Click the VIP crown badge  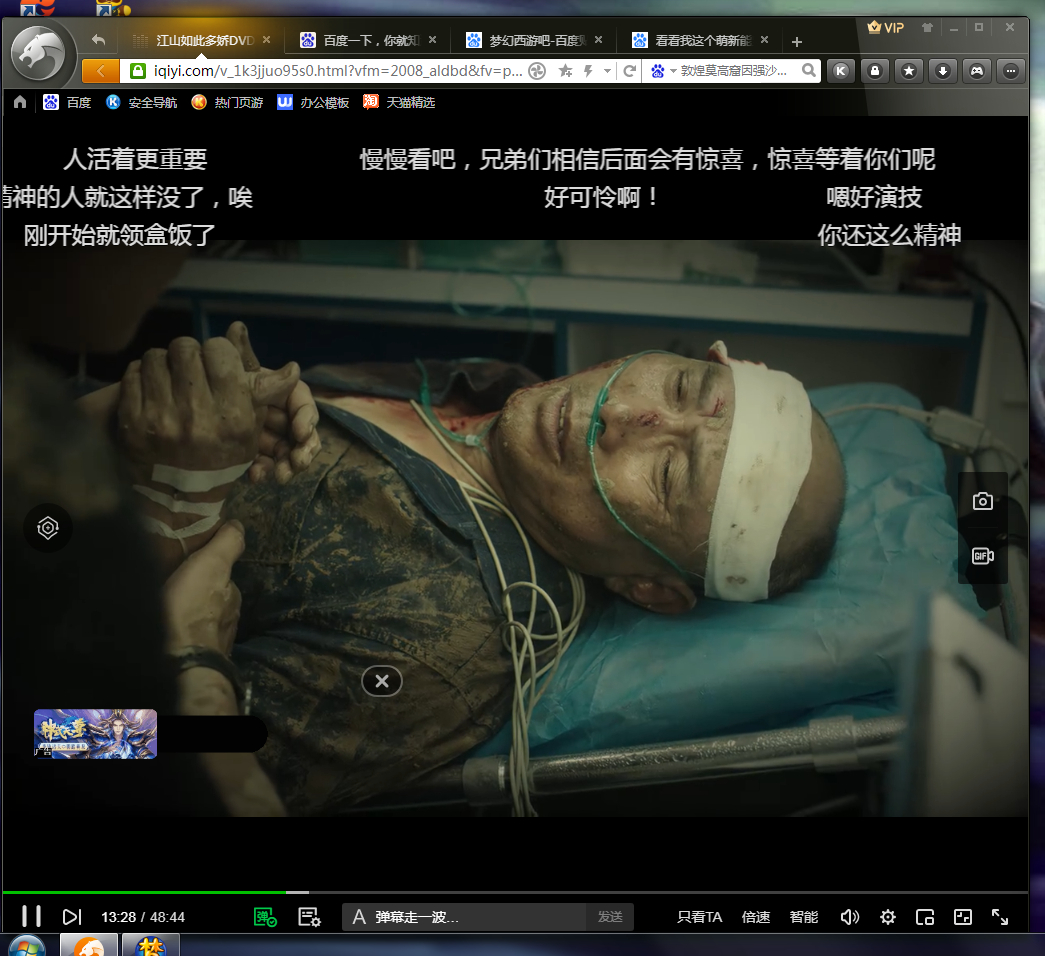coord(886,27)
